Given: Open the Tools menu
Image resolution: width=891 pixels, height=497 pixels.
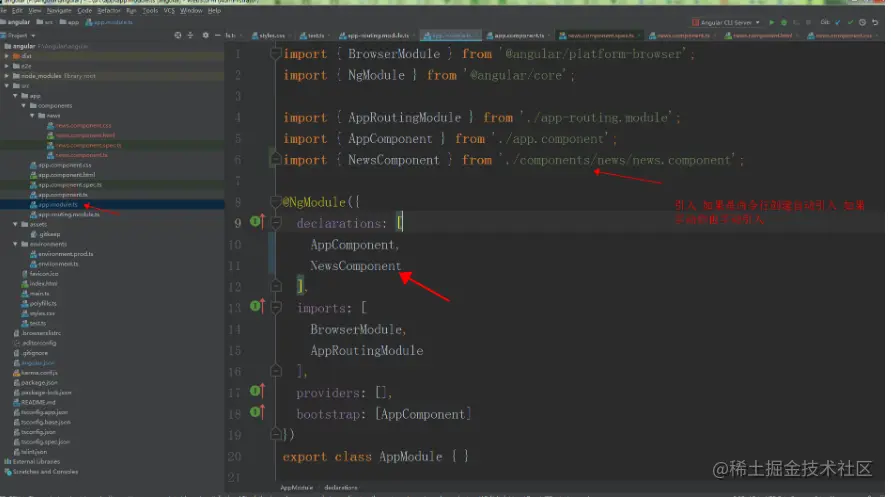Looking at the screenshot, I should tap(150, 10).
